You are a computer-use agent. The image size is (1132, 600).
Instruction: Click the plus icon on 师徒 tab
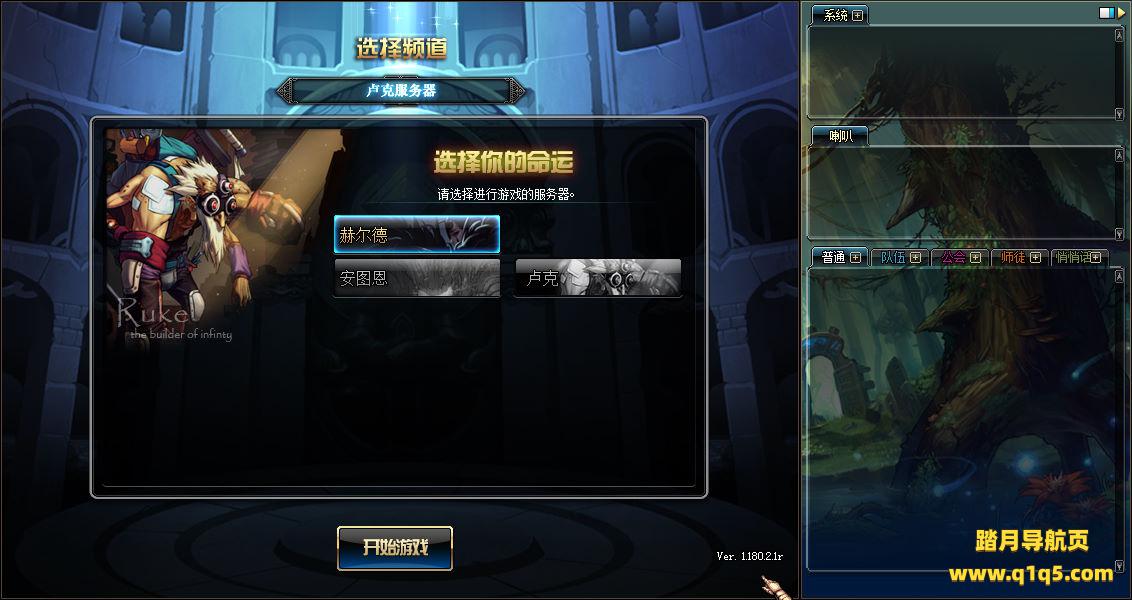tap(1035, 257)
